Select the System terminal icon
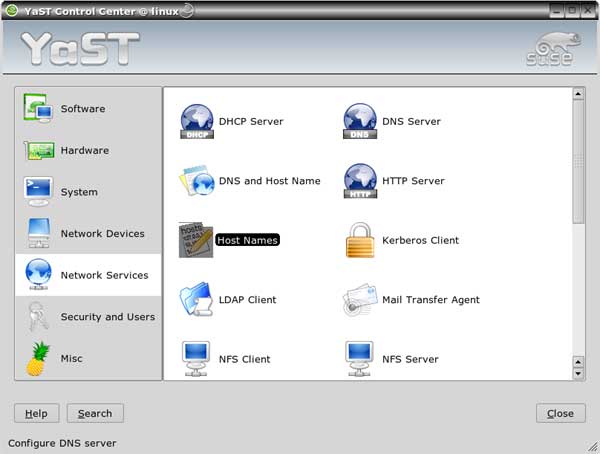600x454 pixels. point(38,191)
